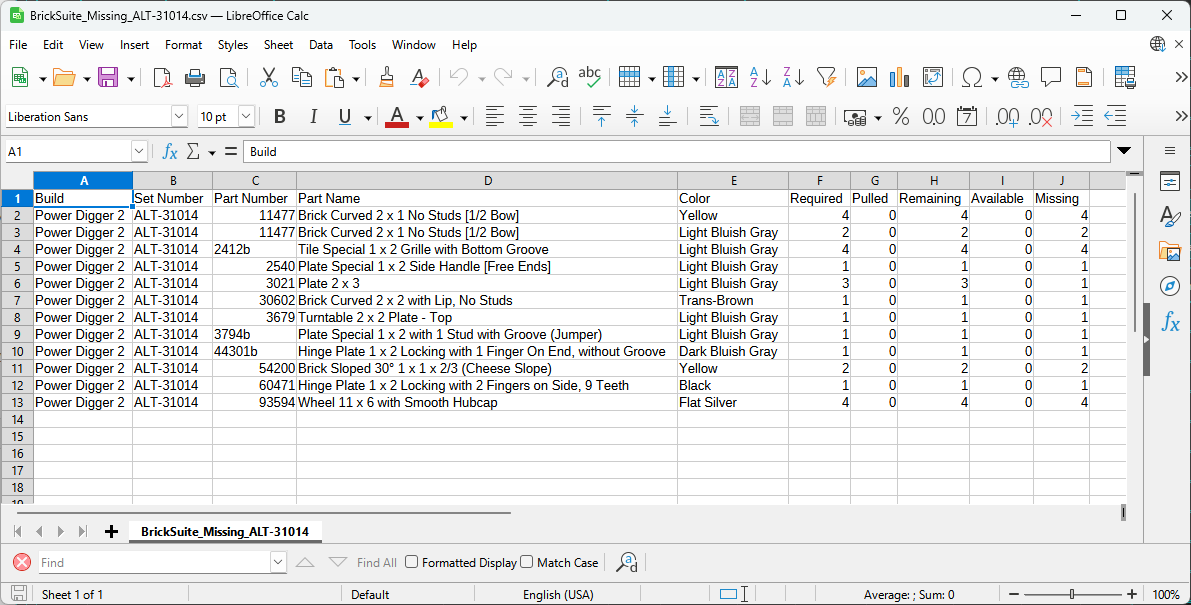Close the Find toolbar
This screenshot has width=1191, height=605.
22,562
